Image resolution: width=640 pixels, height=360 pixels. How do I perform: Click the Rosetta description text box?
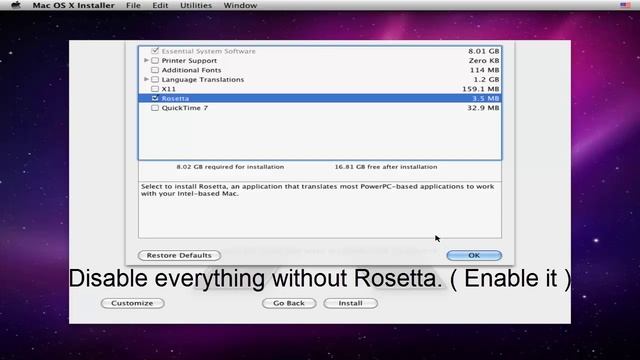point(320,210)
